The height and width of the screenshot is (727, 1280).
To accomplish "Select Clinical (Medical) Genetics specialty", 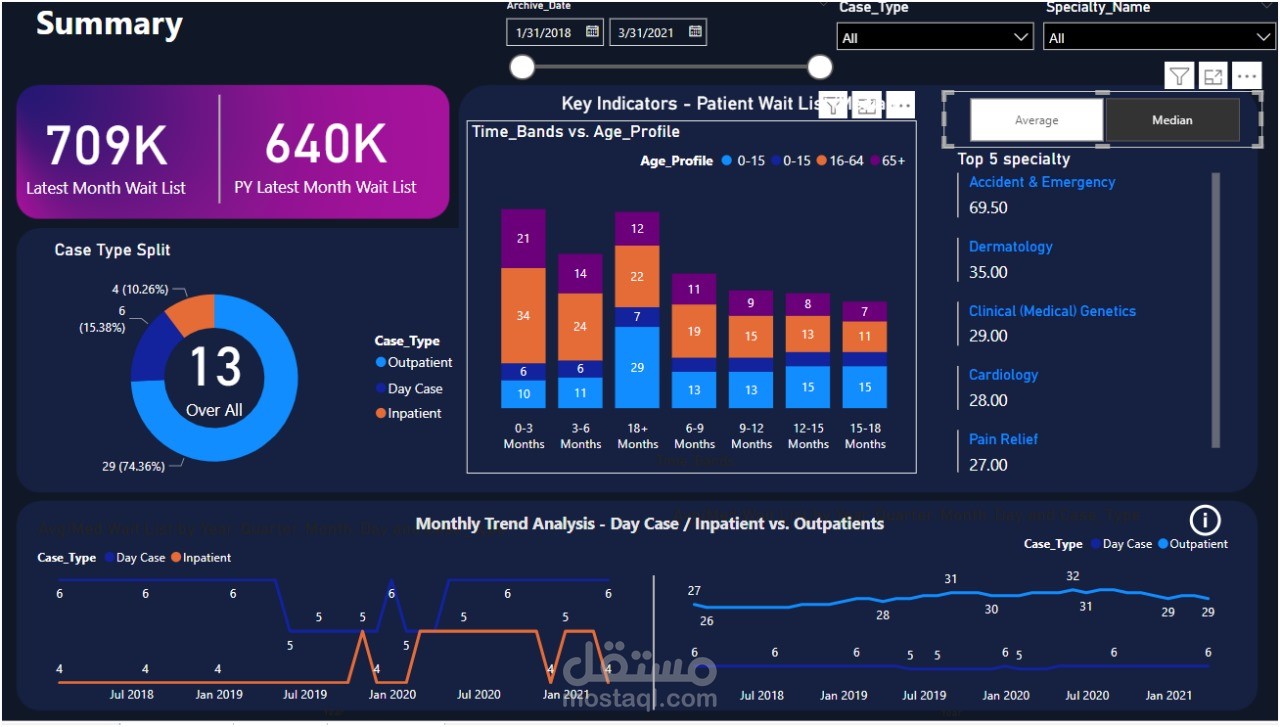I will pos(1052,311).
